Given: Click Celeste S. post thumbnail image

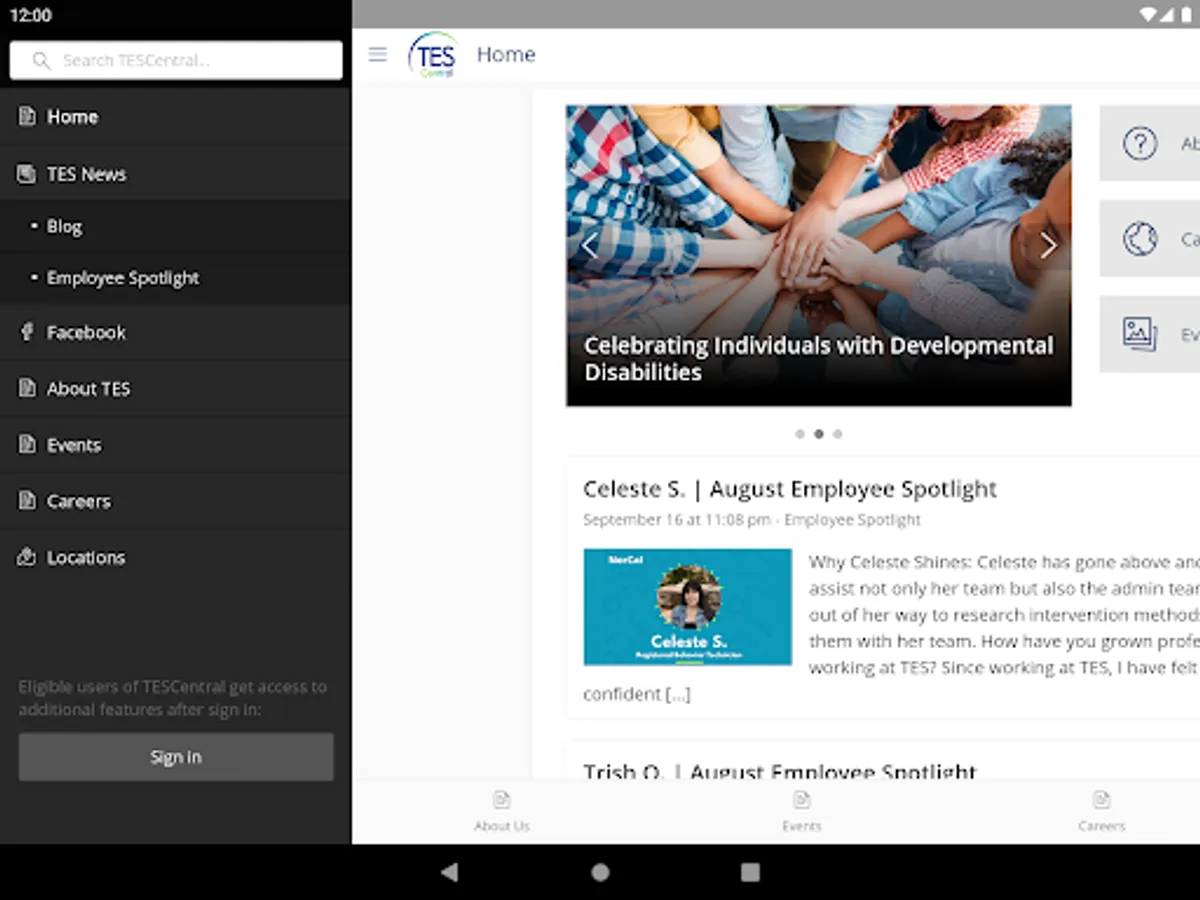Looking at the screenshot, I should click(x=687, y=607).
